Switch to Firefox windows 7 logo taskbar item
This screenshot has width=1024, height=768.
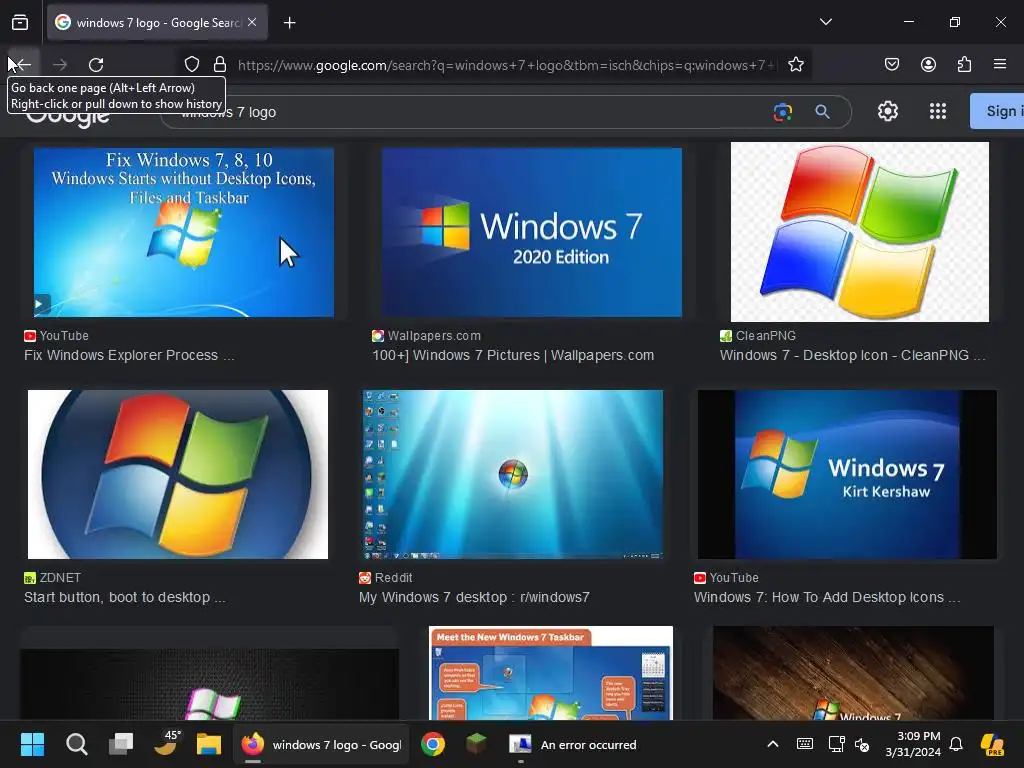click(321, 744)
